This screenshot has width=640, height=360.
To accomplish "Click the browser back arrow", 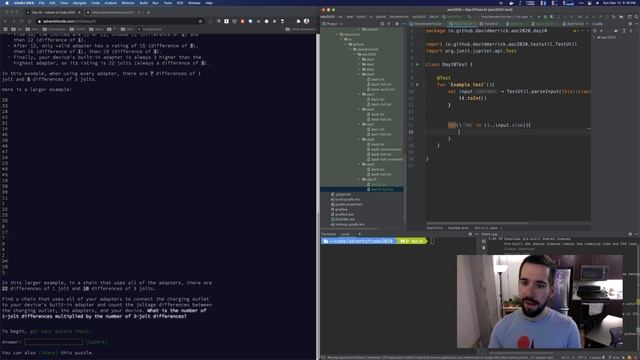I will tap(5, 21).
